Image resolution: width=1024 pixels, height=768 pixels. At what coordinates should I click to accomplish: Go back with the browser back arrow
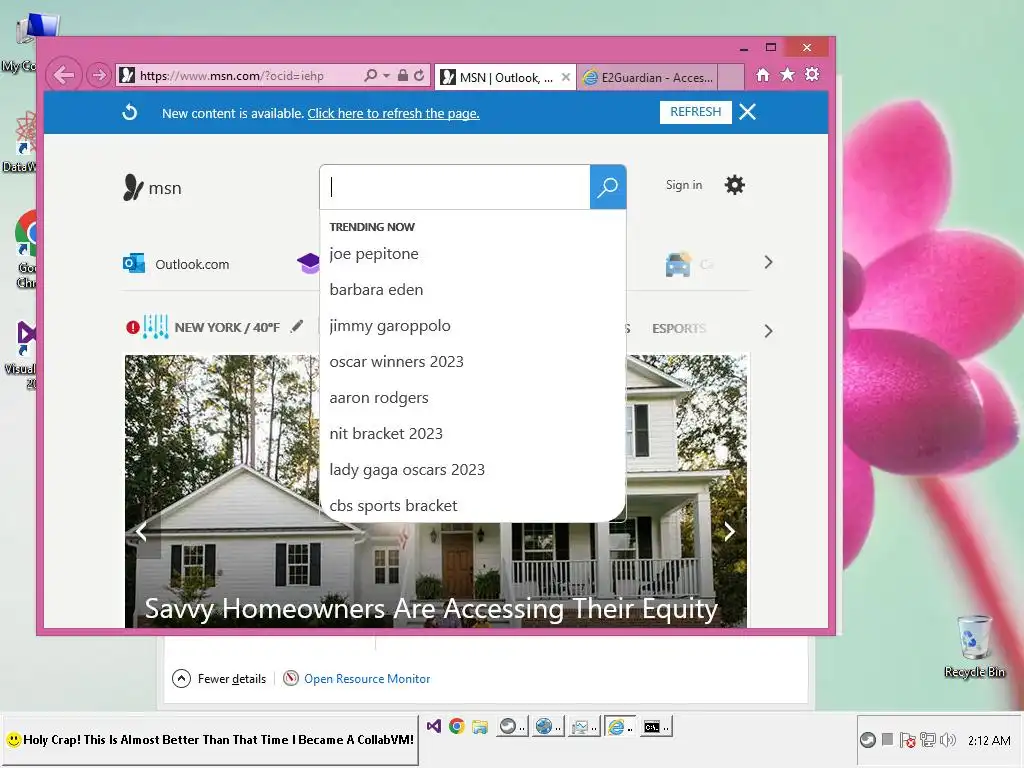click(64, 75)
